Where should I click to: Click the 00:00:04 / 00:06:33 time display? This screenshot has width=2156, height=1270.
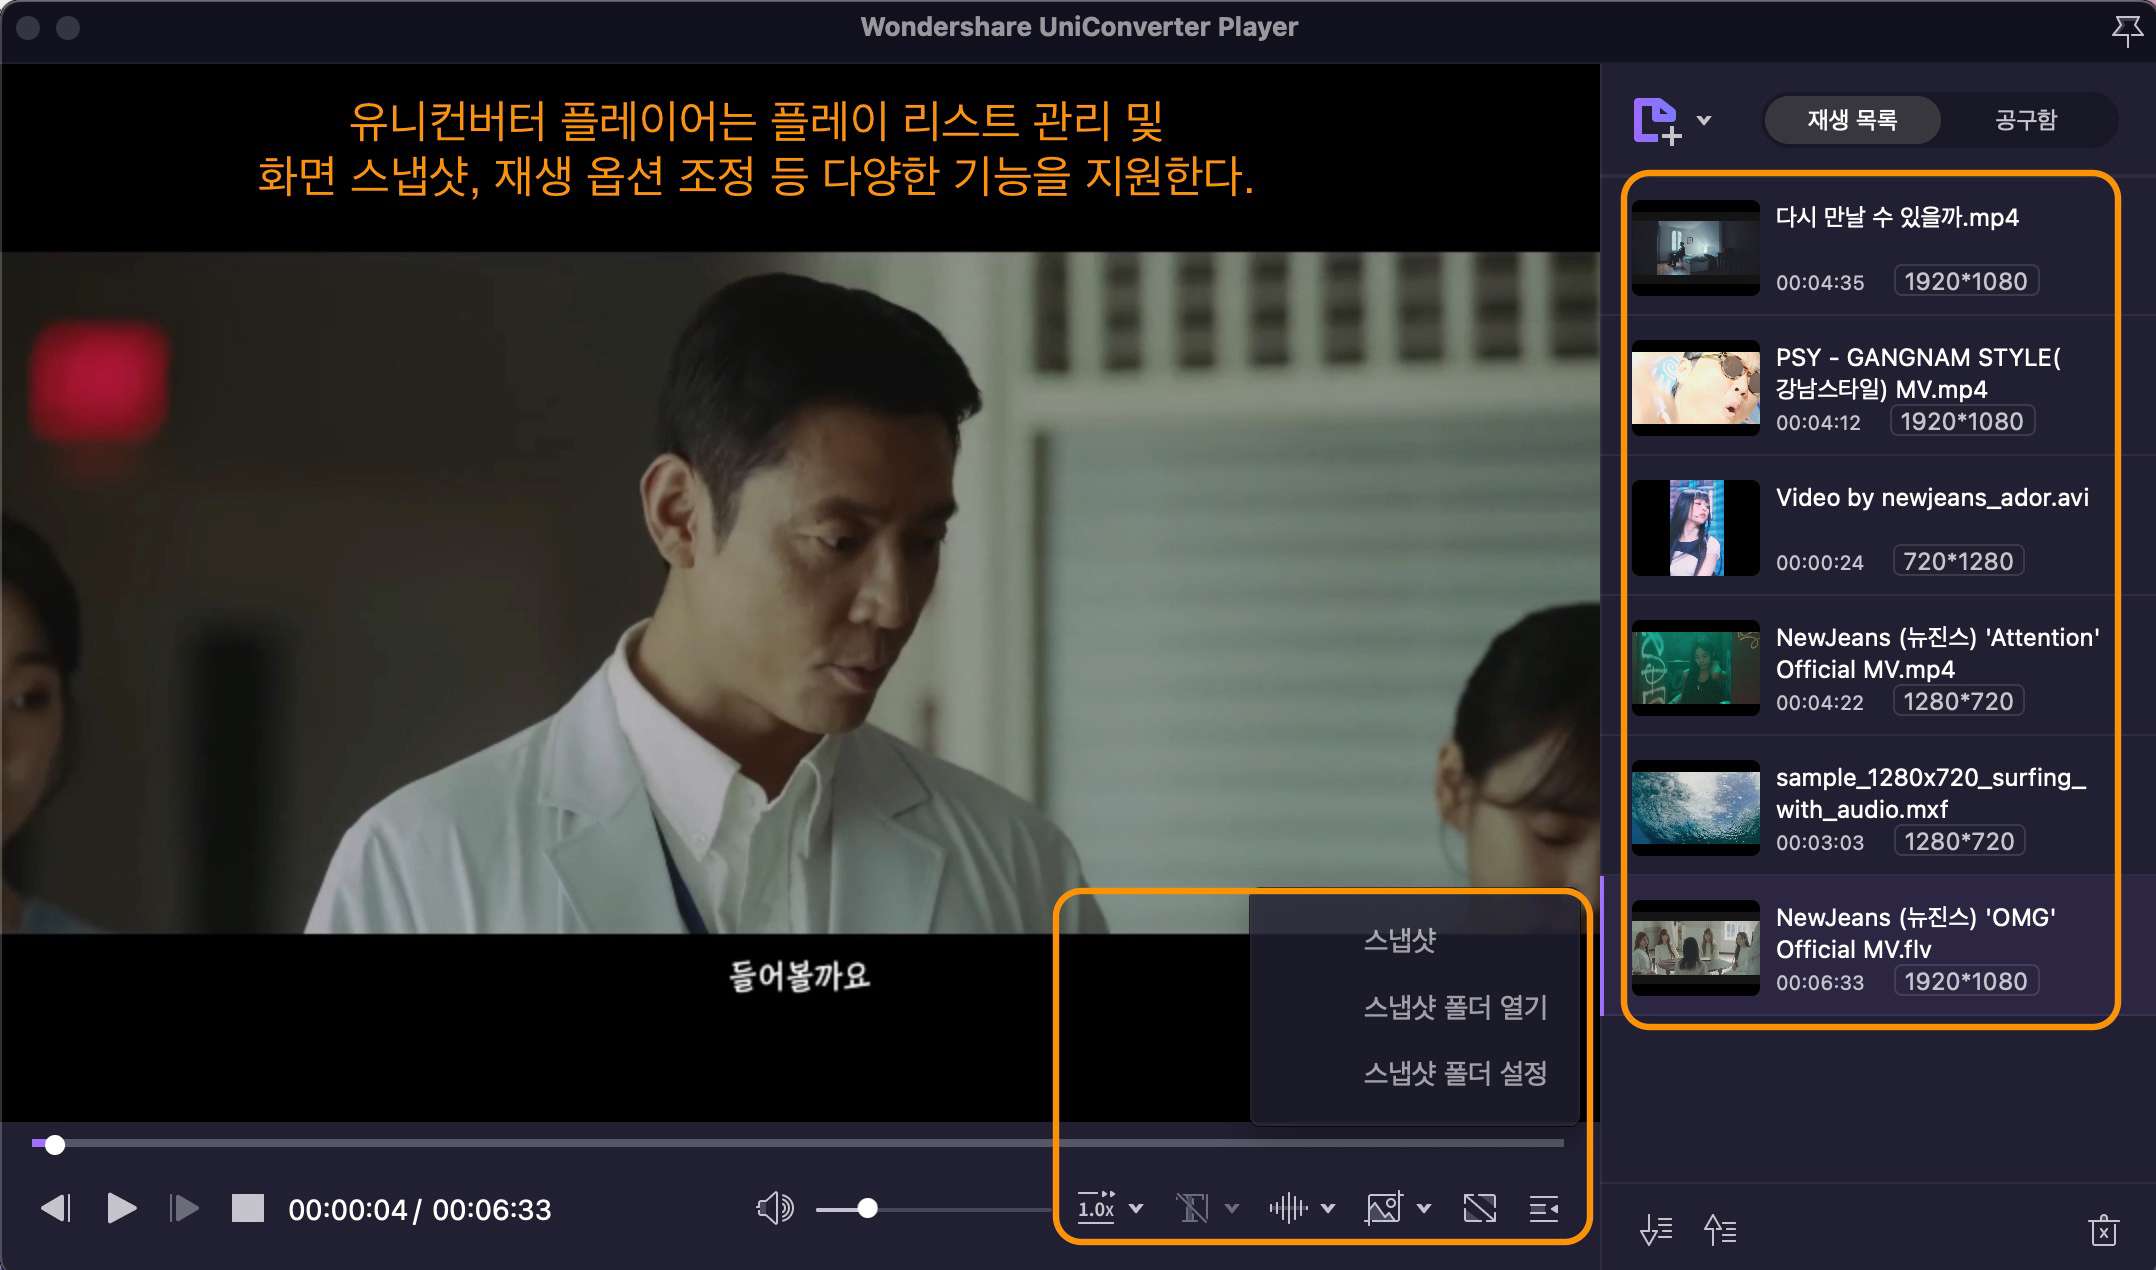coord(420,1210)
